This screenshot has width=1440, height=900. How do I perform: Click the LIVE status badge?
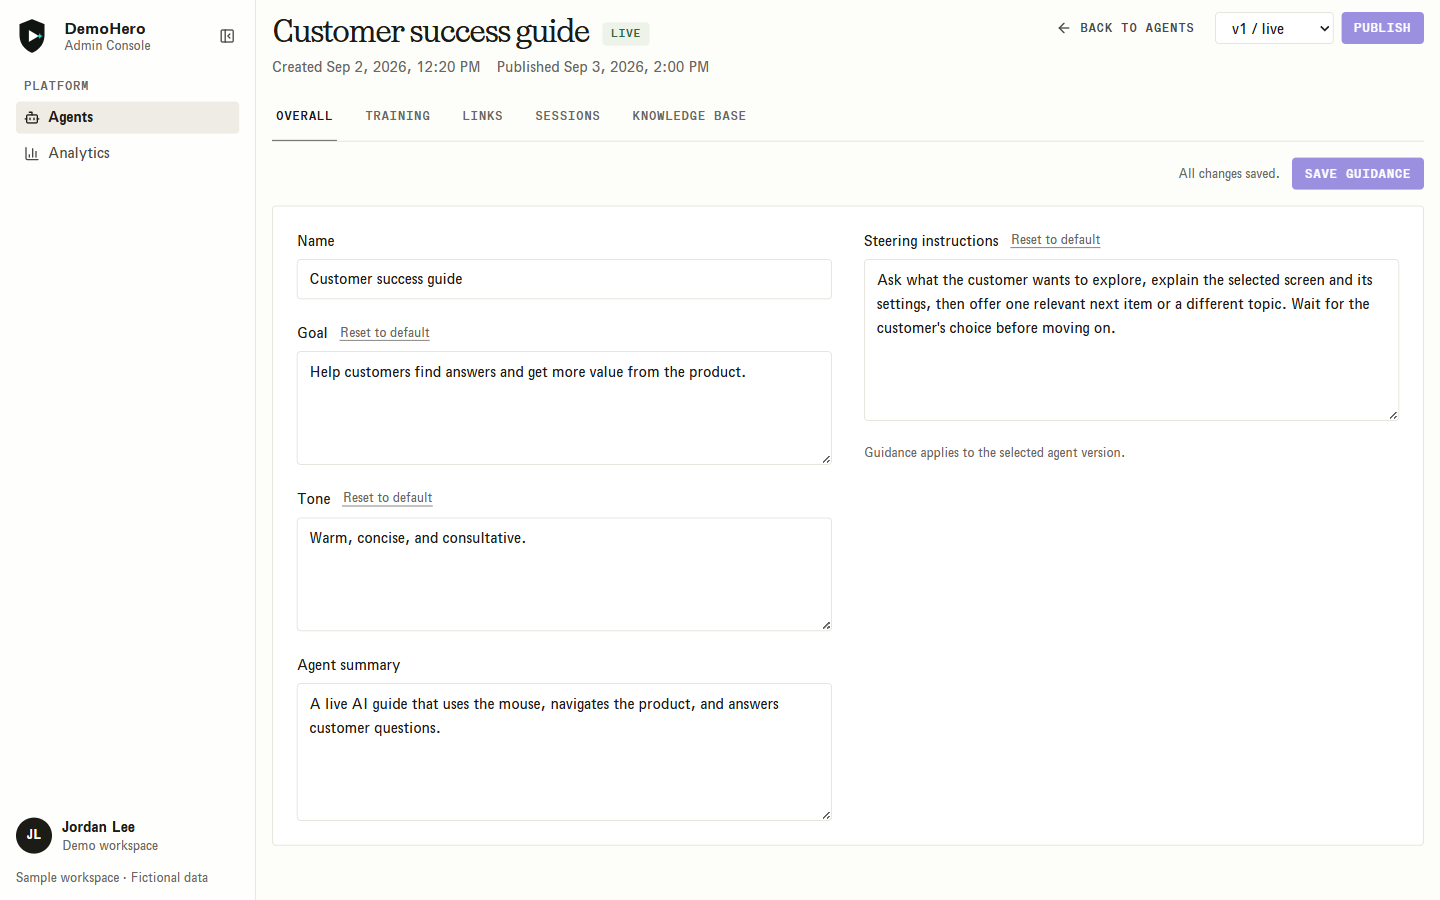click(626, 34)
